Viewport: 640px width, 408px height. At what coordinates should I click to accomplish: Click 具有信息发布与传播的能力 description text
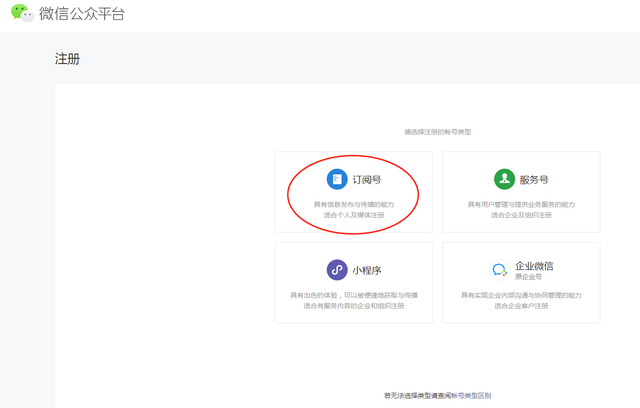[354, 204]
